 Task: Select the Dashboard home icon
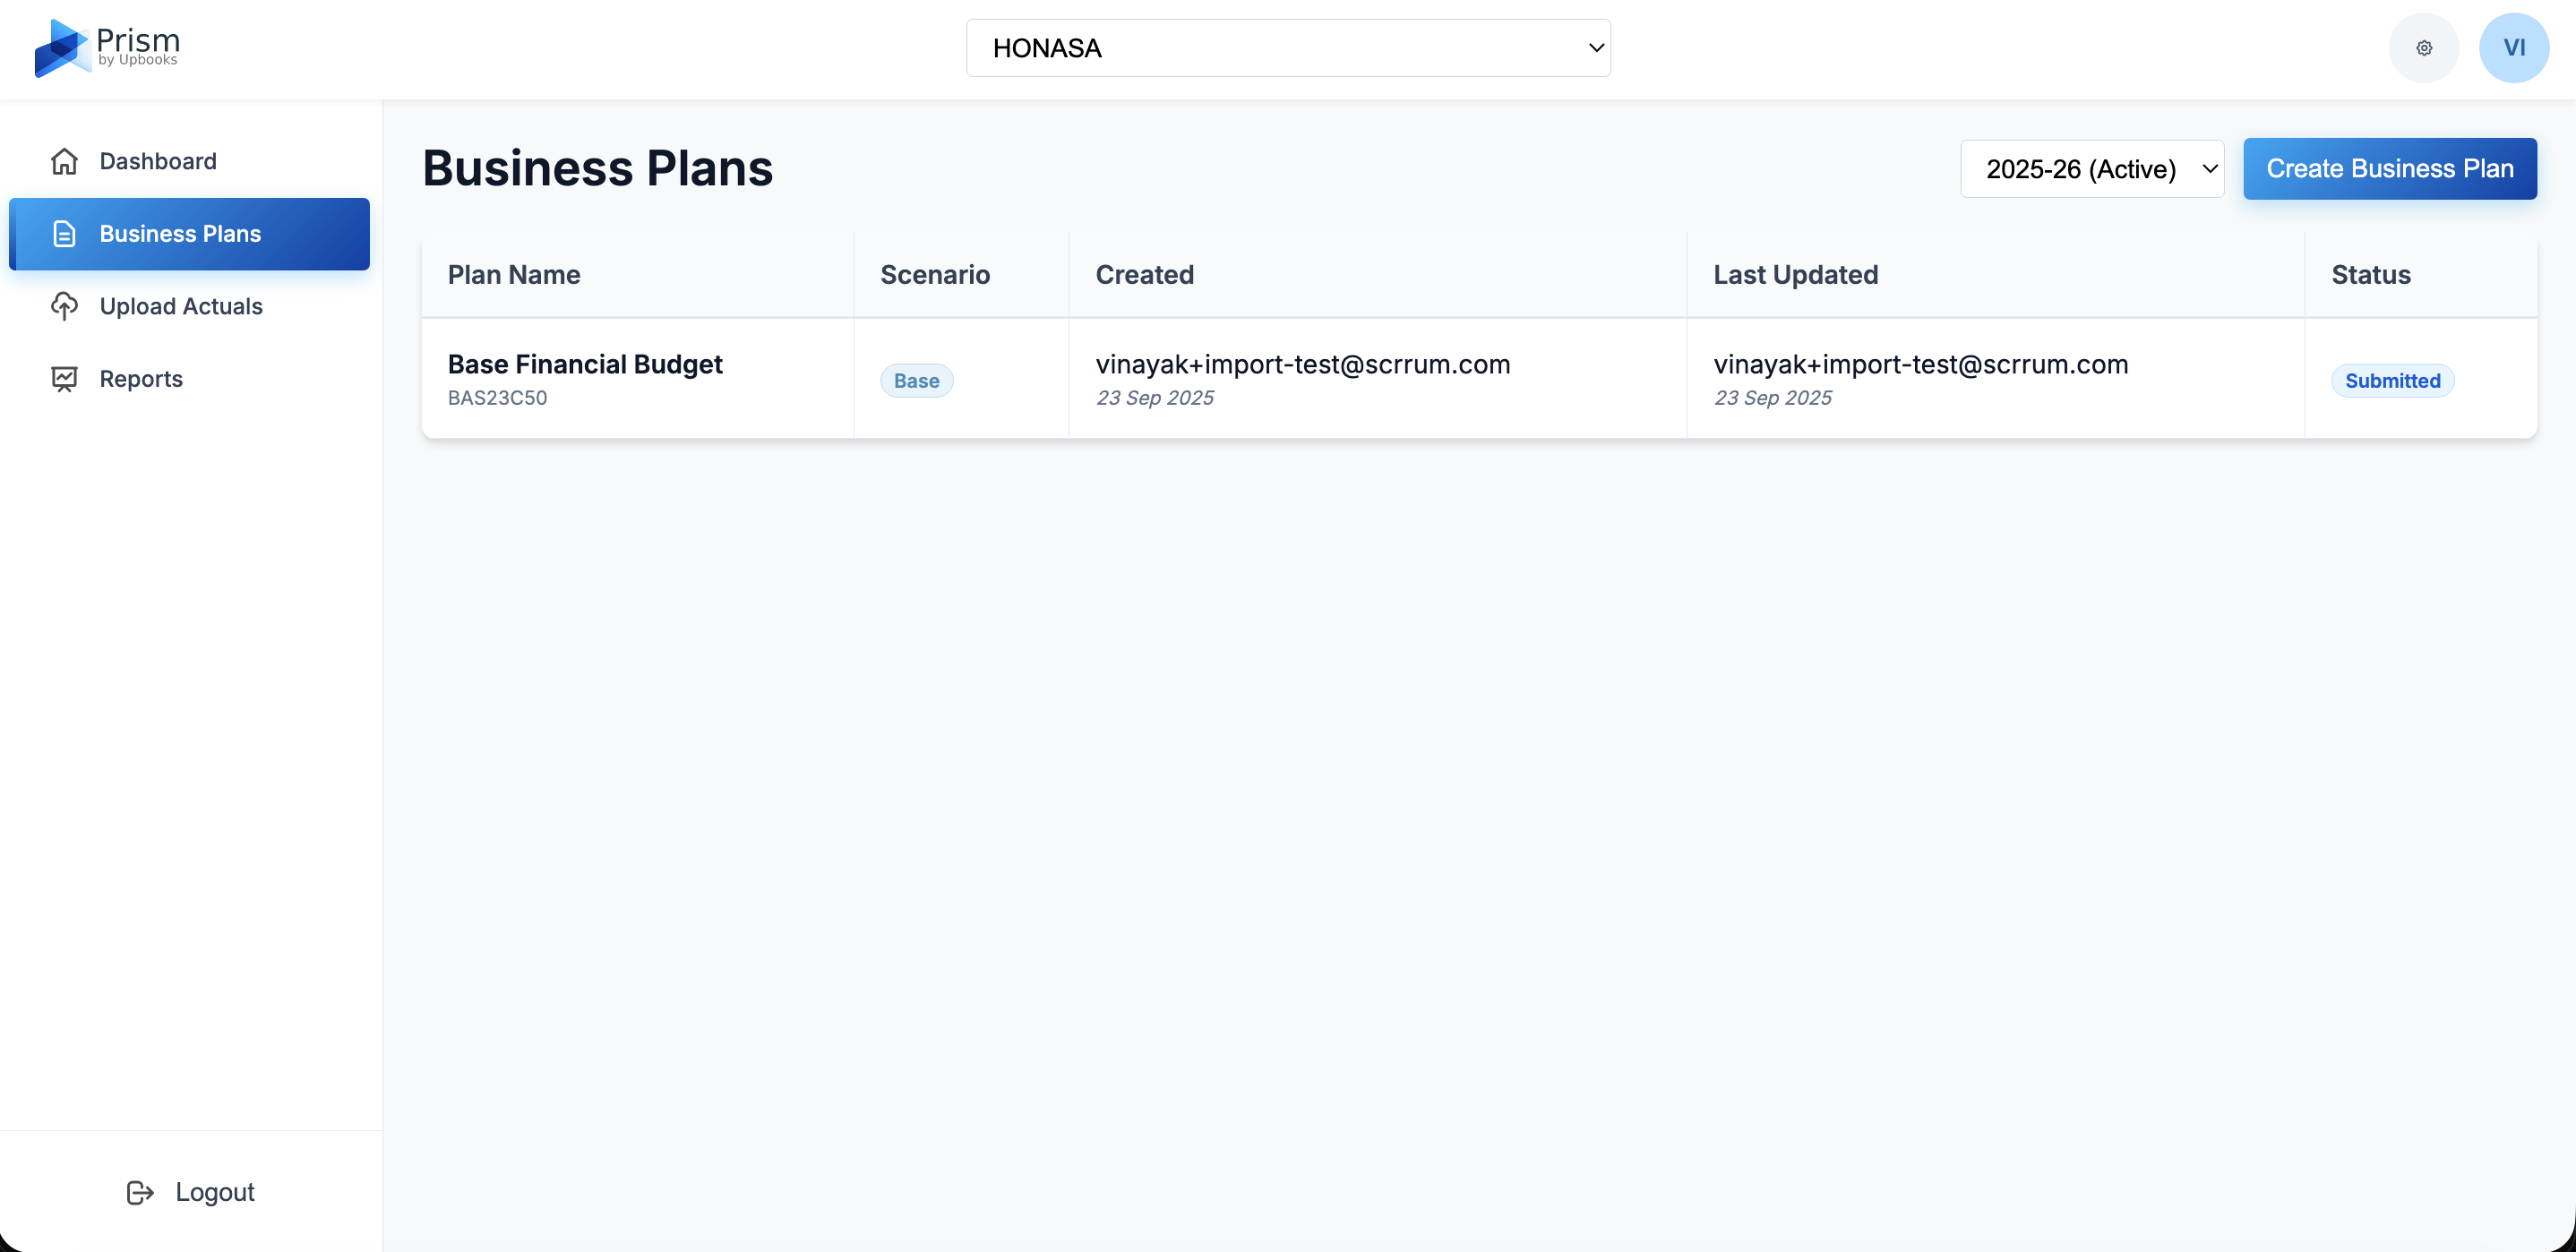[64, 160]
